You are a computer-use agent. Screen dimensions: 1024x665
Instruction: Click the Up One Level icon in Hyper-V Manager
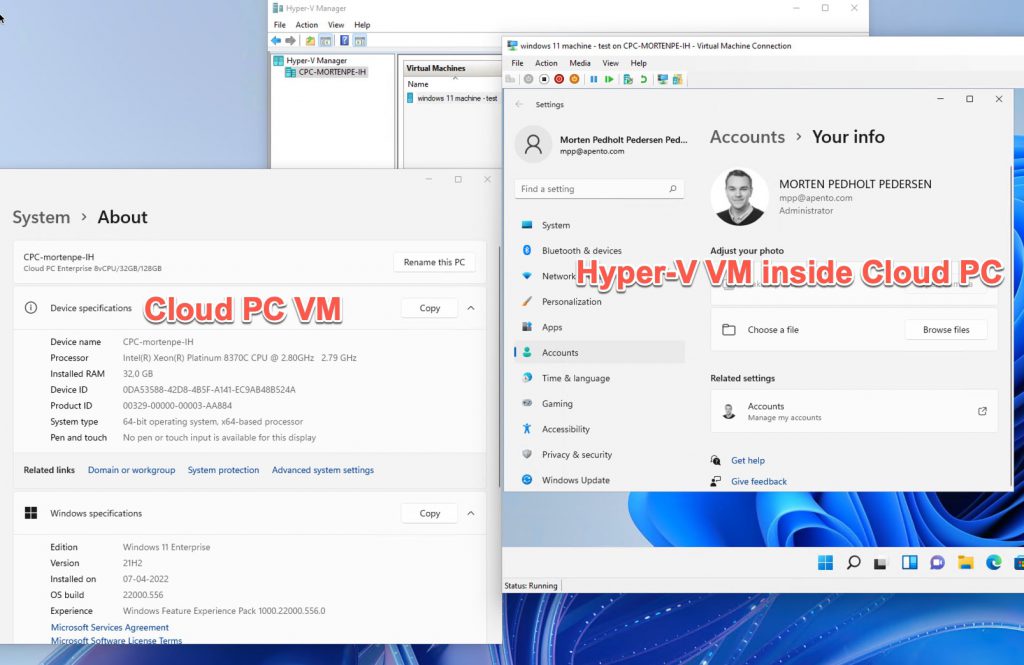(x=310, y=41)
